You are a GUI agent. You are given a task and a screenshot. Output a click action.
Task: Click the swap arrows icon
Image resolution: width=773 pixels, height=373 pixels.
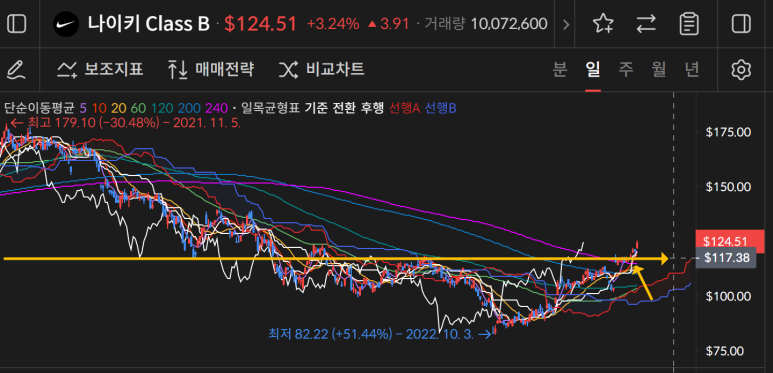click(x=646, y=24)
